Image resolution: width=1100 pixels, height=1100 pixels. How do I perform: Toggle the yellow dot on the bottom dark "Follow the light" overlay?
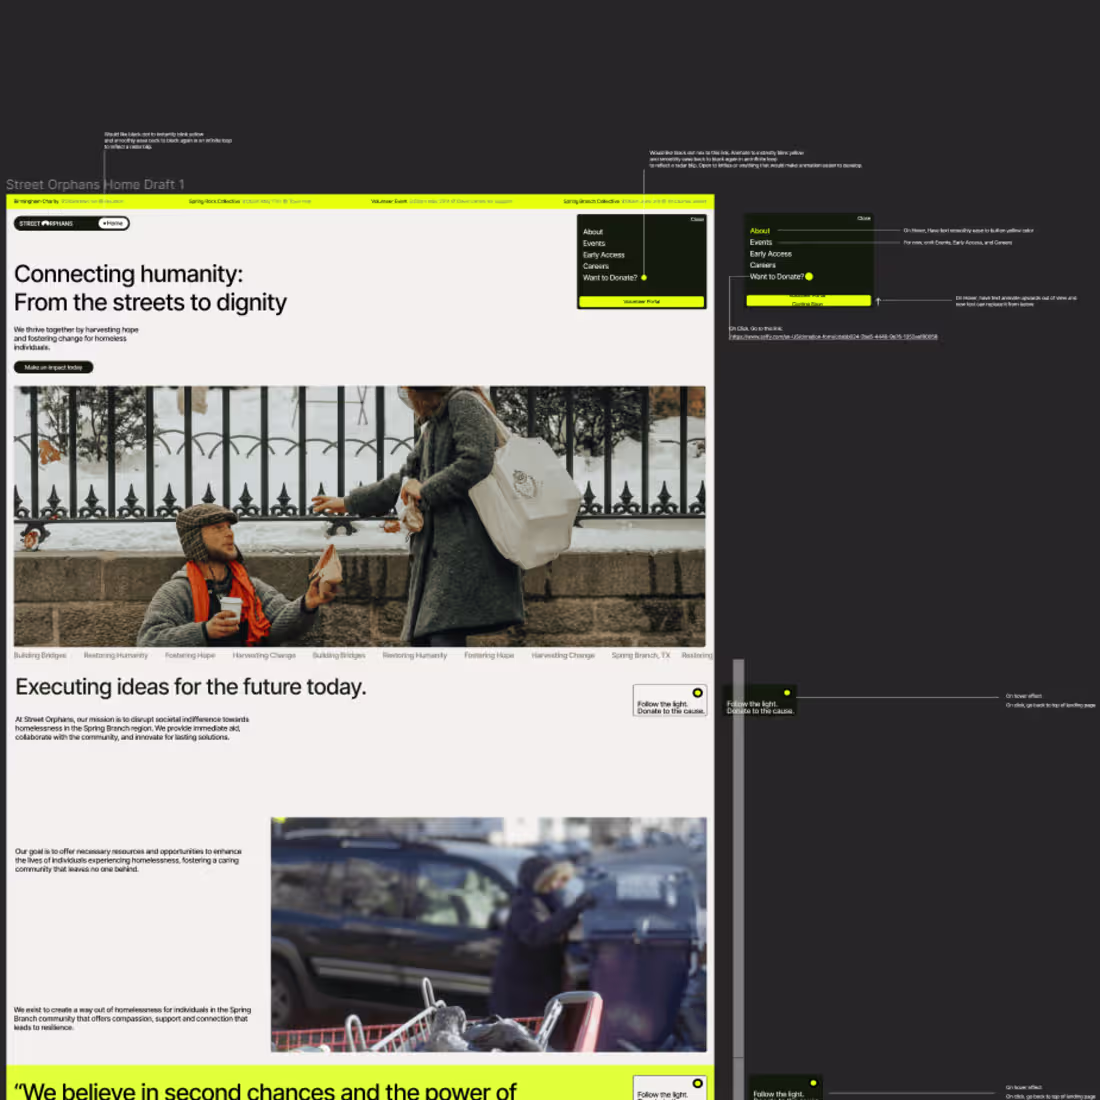tap(813, 1083)
